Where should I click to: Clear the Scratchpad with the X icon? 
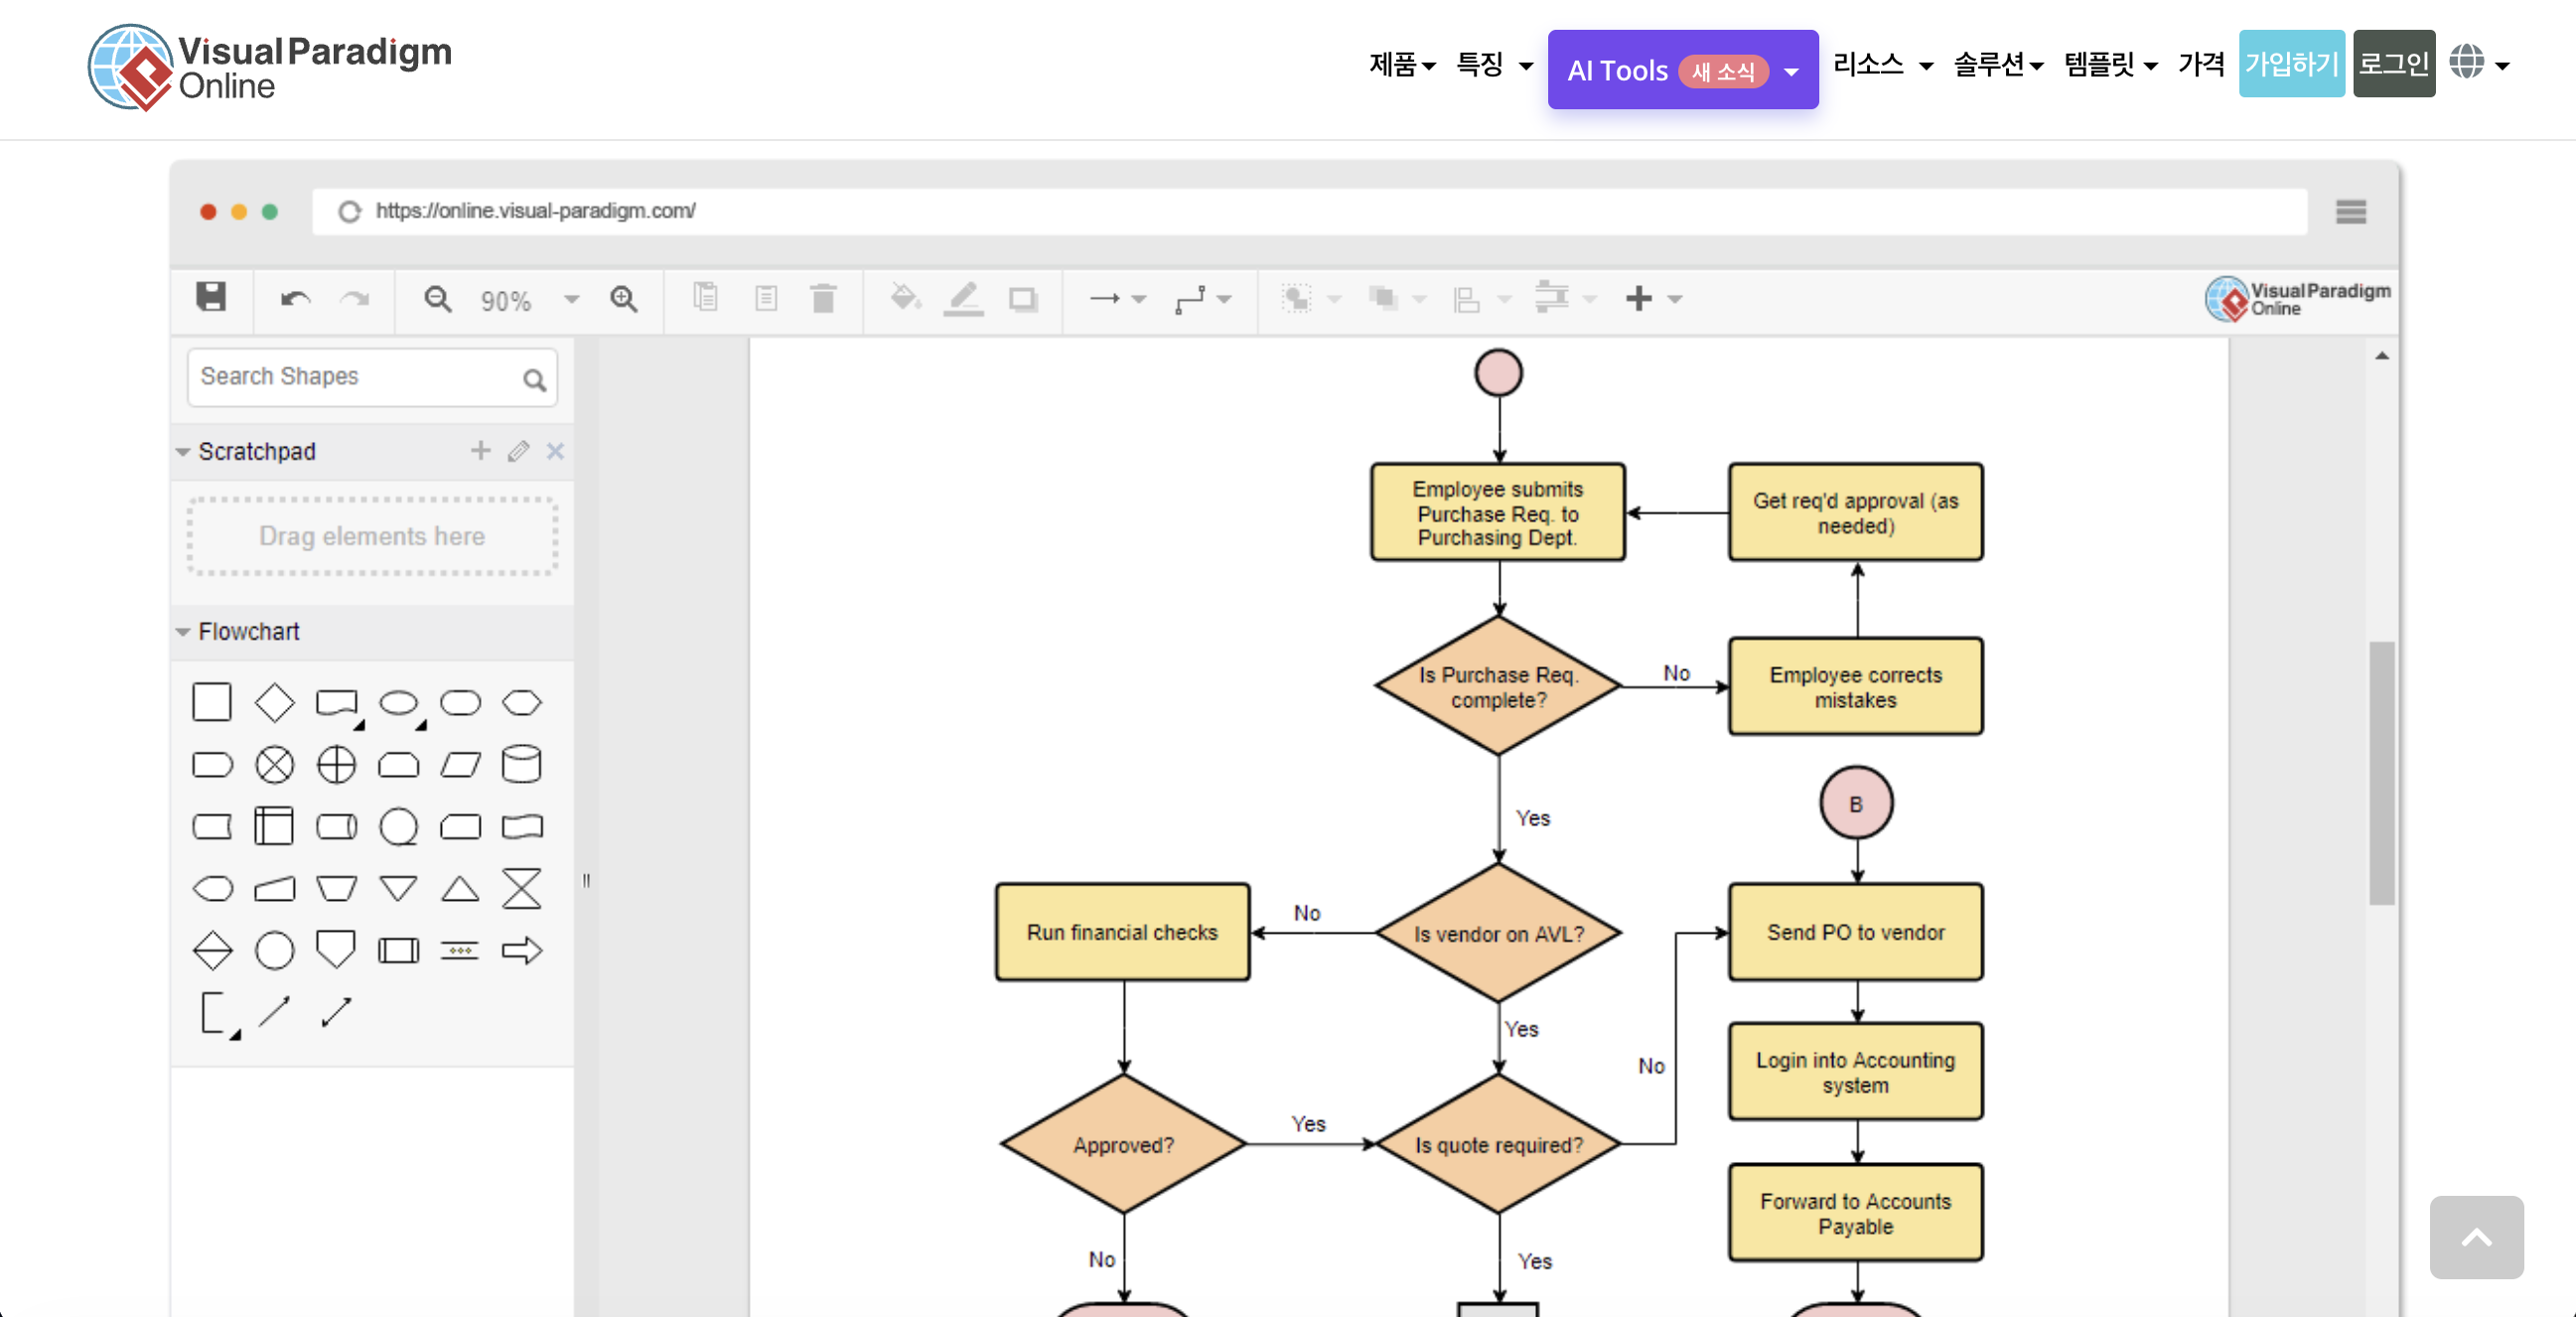[x=556, y=451]
